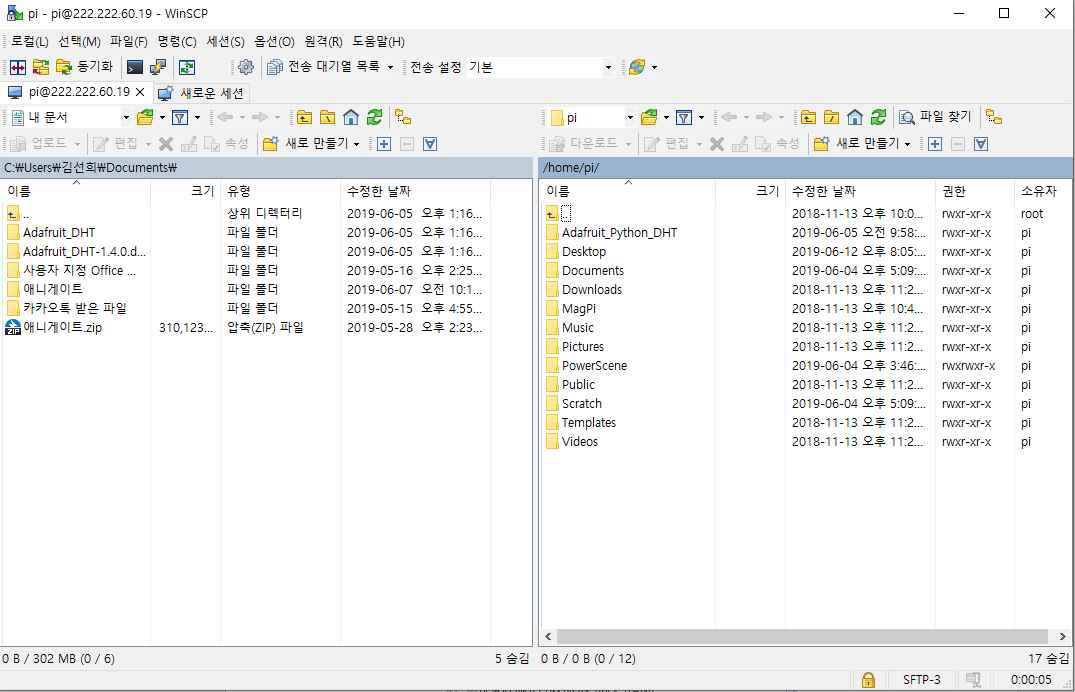Open the 전송 설정 기본 combo box

pyautogui.click(x=540, y=67)
